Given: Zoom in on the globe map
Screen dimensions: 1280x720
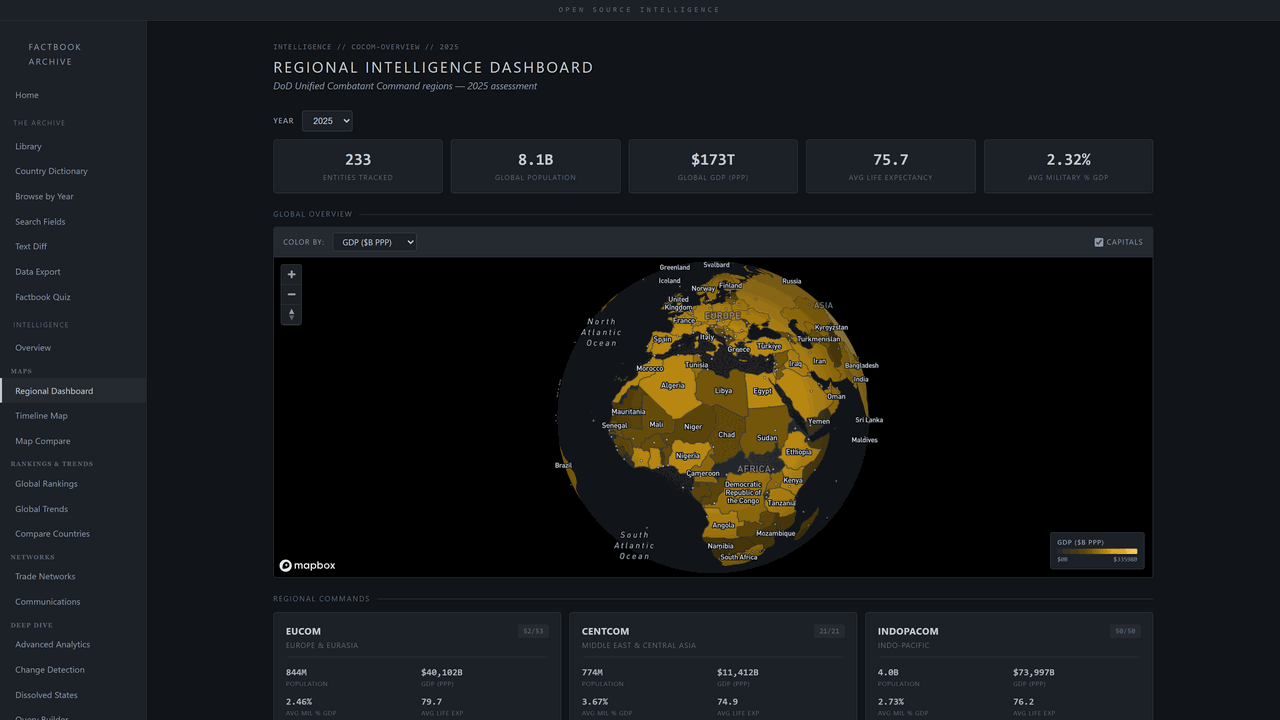Looking at the screenshot, I should (291, 274).
